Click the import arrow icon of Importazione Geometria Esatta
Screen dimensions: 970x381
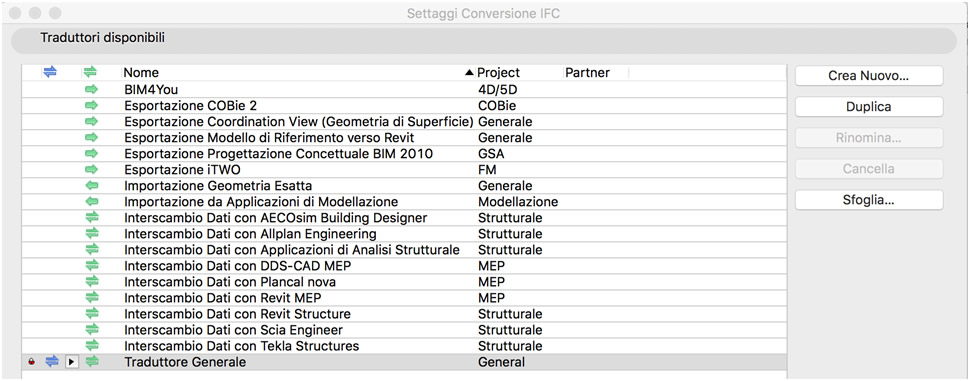point(92,186)
